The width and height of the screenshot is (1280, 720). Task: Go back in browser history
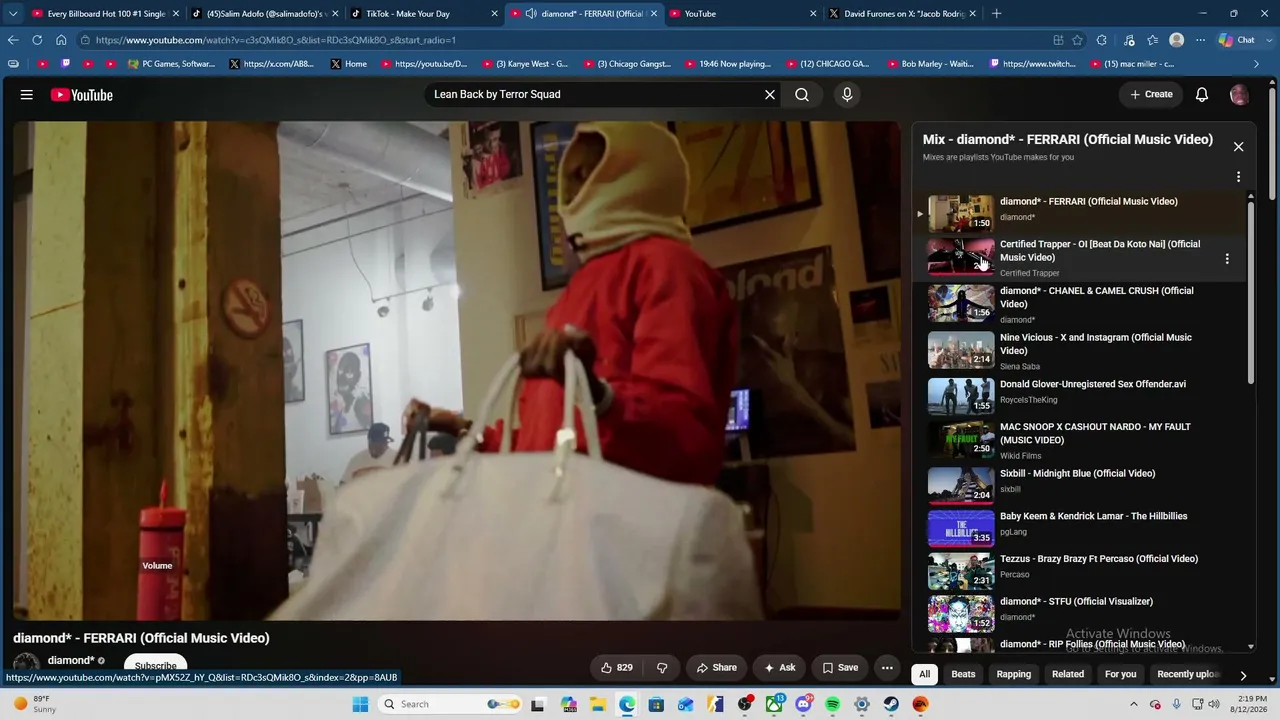tap(13, 40)
